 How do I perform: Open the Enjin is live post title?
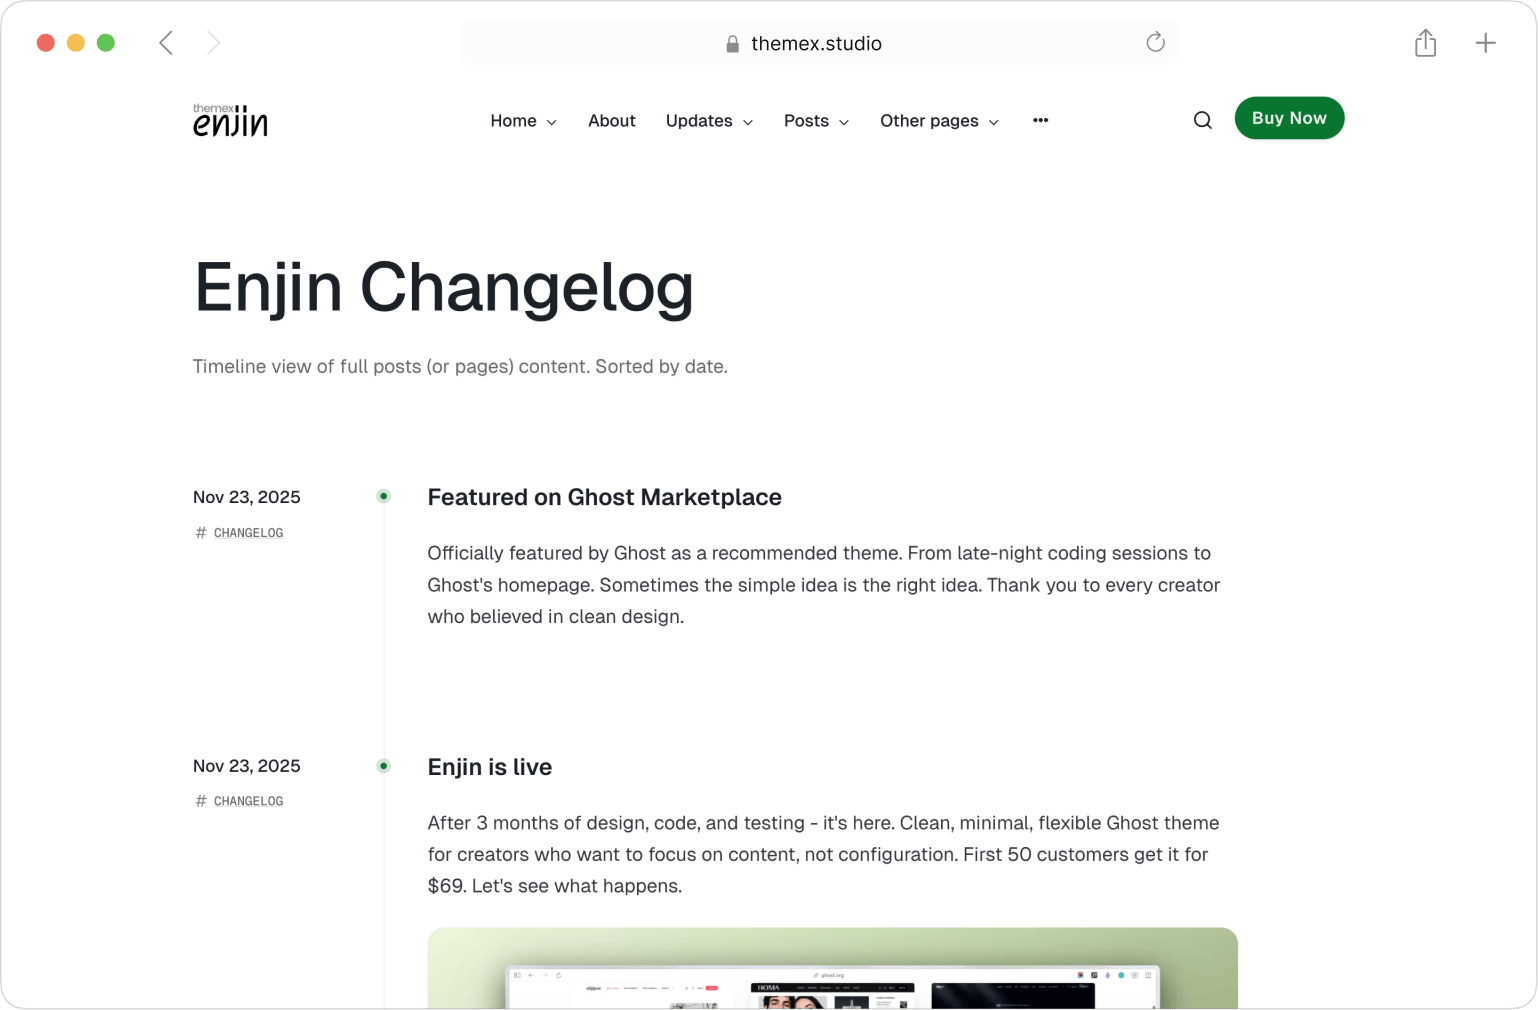coord(489,767)
